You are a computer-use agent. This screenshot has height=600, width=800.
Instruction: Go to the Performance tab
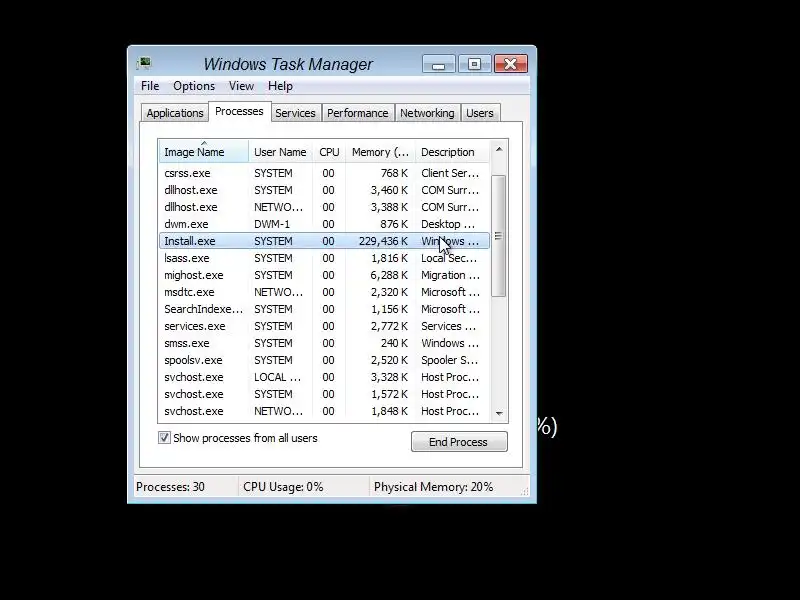(x=358, y=113)
